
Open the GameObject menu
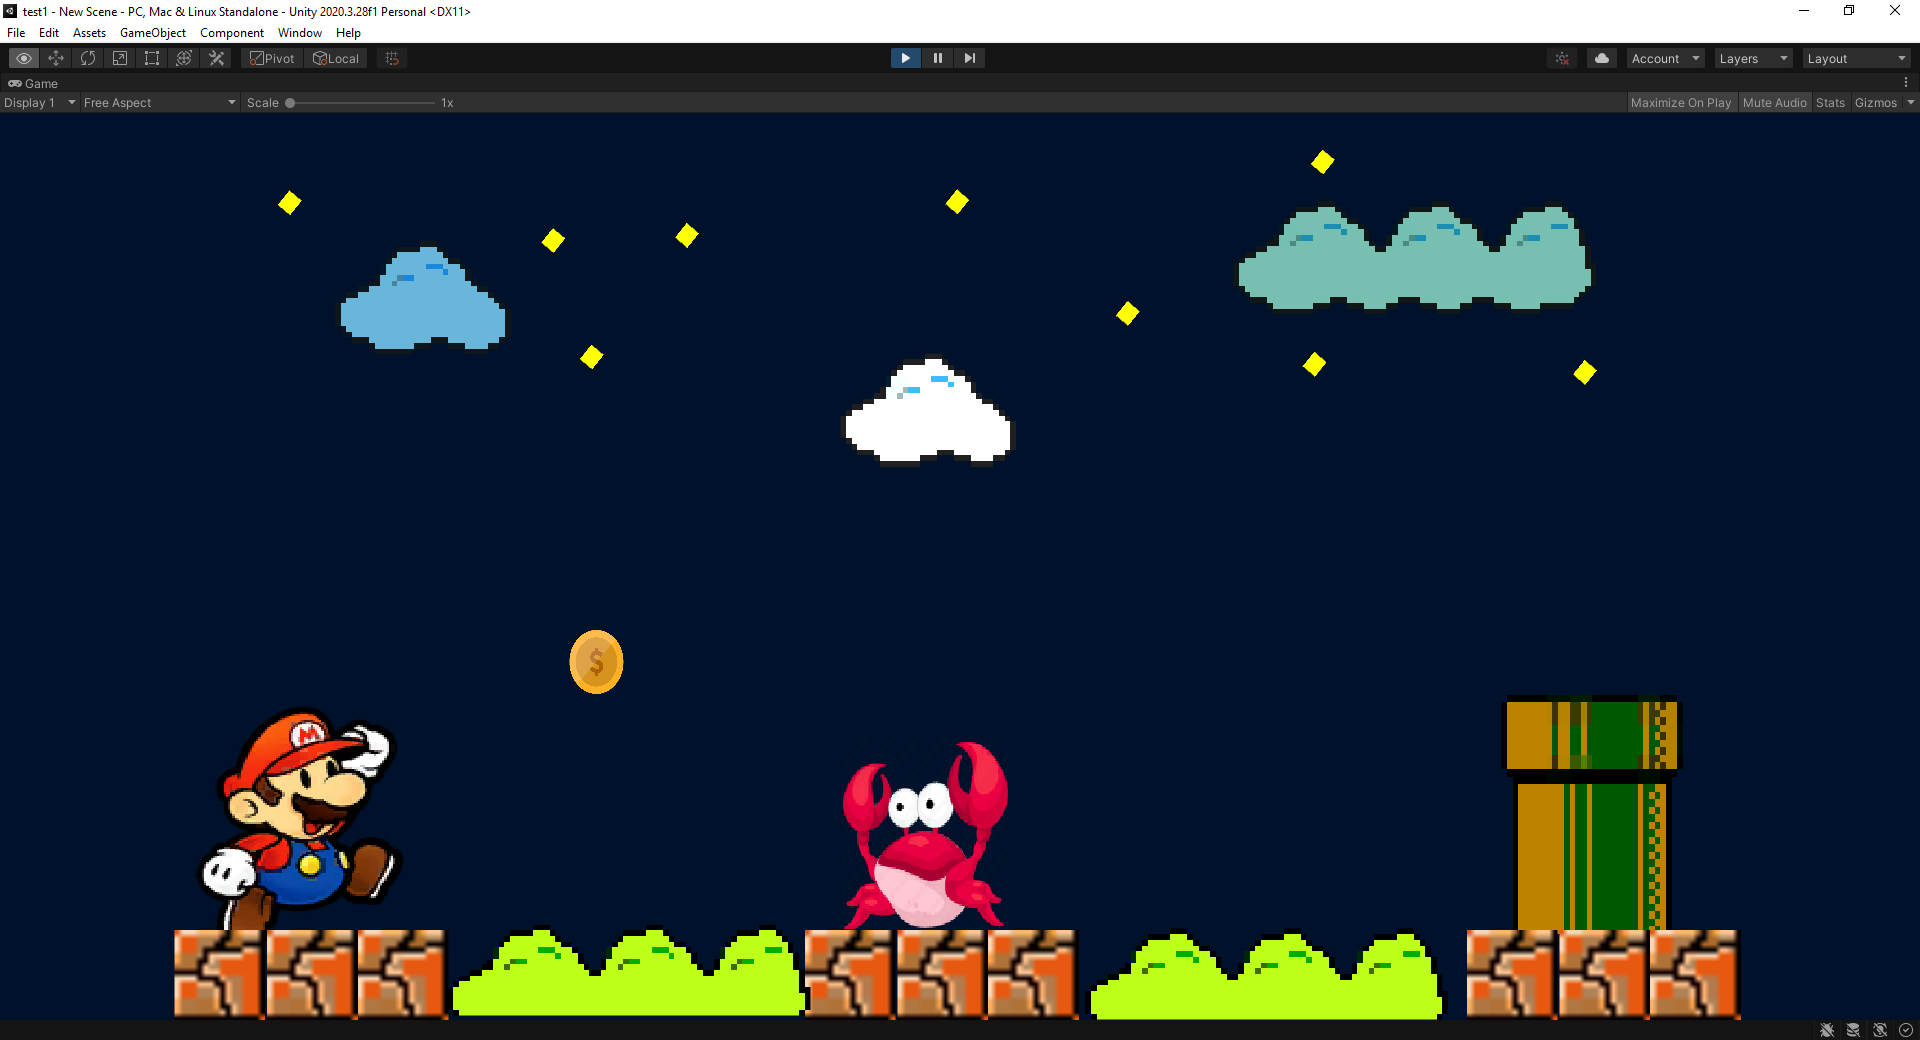pos(152,33)
